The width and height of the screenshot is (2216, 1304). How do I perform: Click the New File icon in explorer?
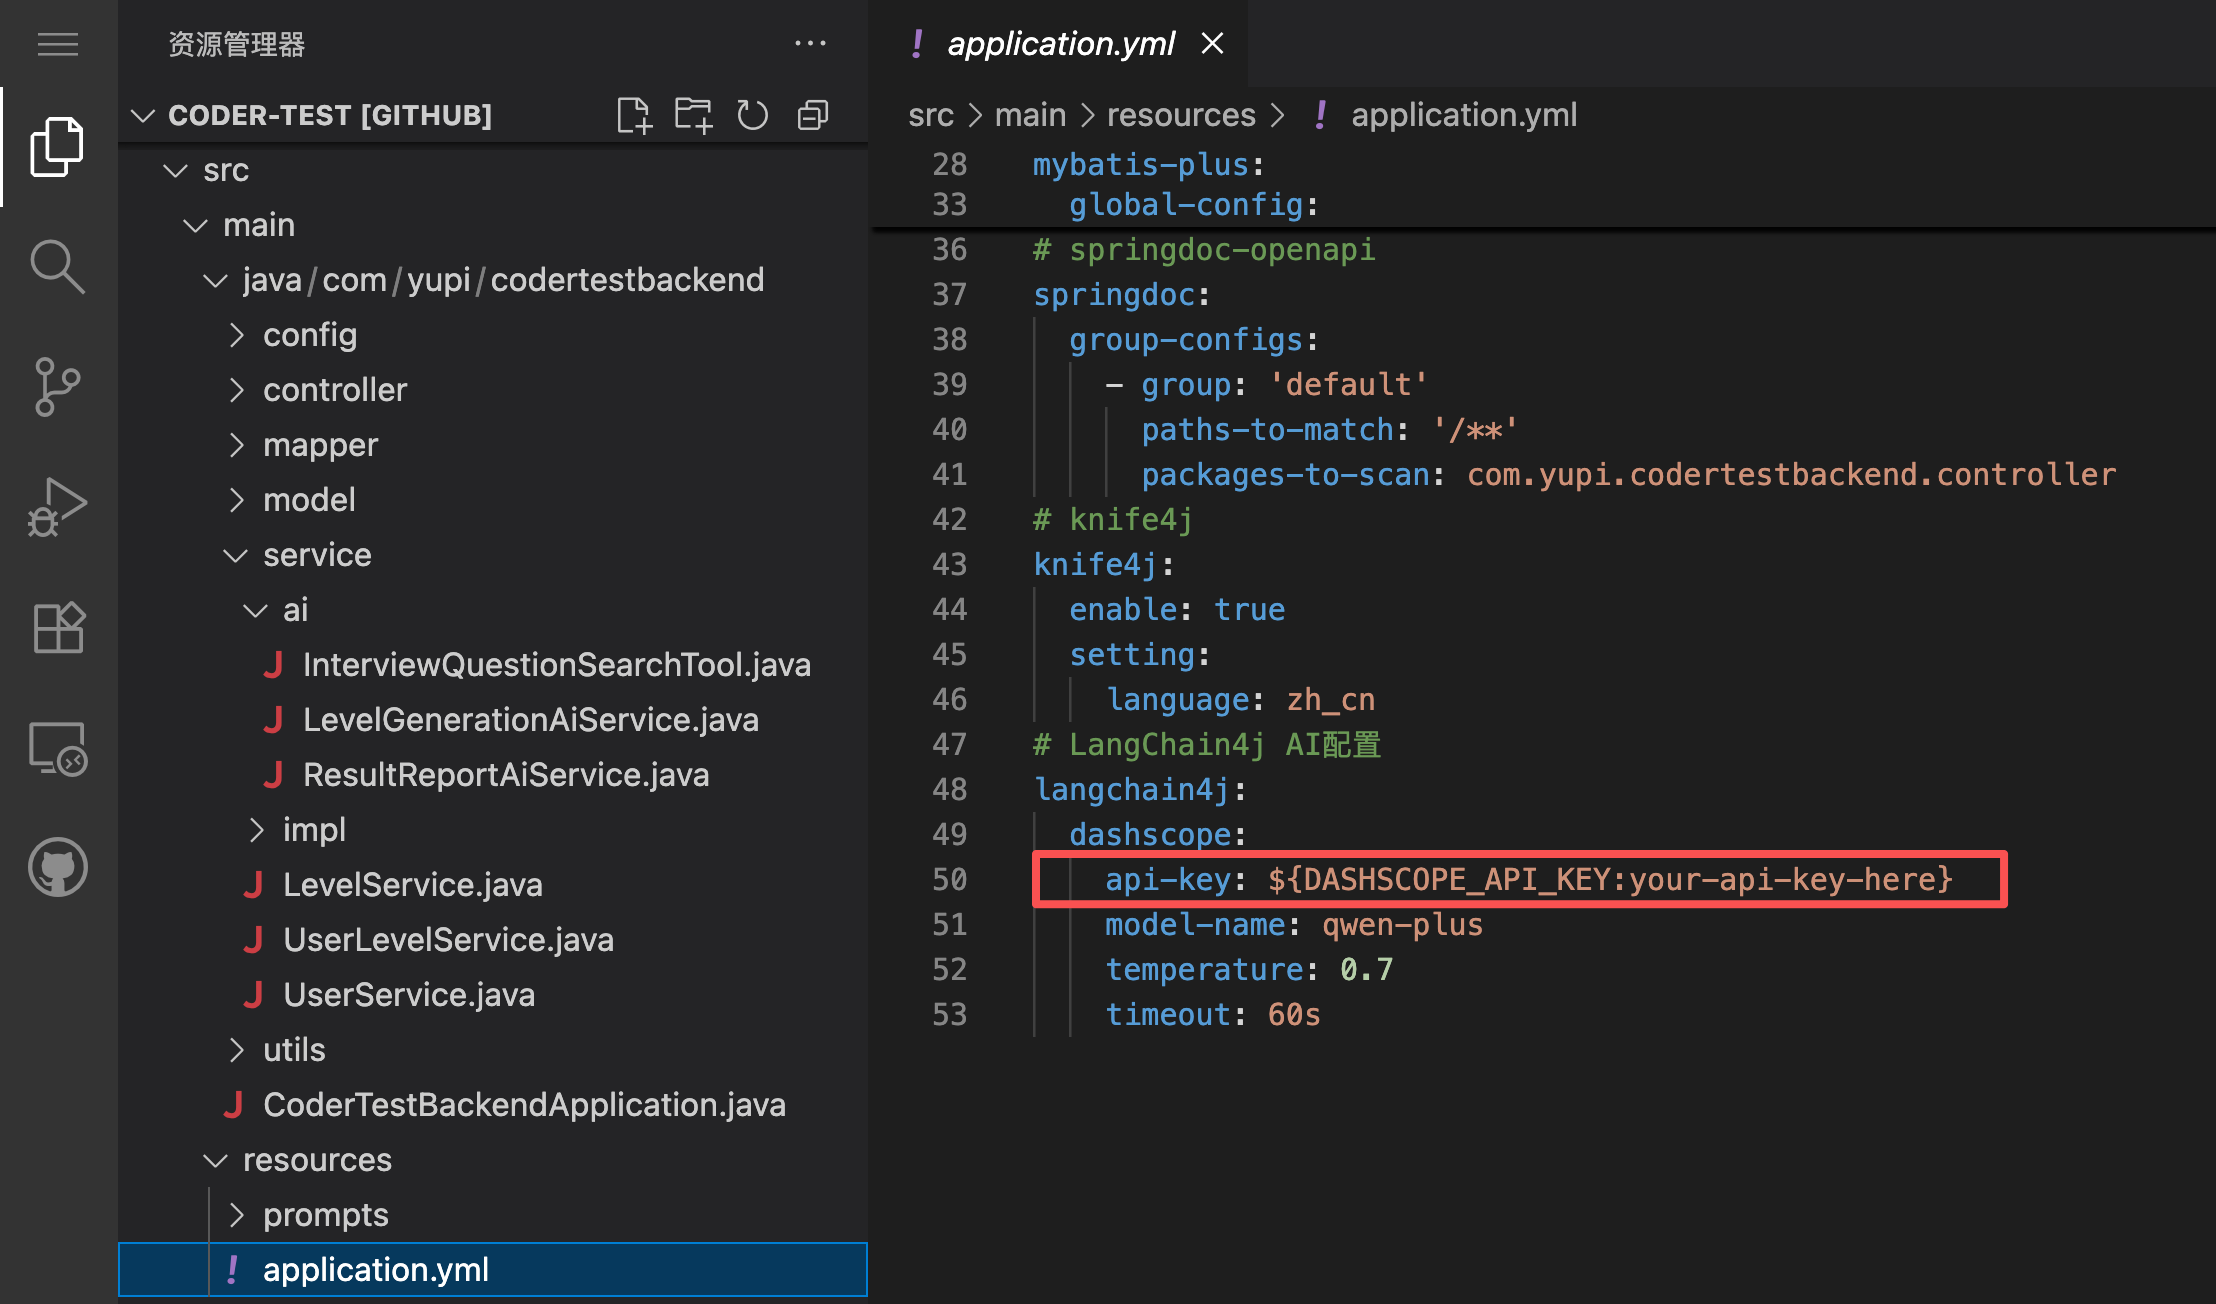634,115
